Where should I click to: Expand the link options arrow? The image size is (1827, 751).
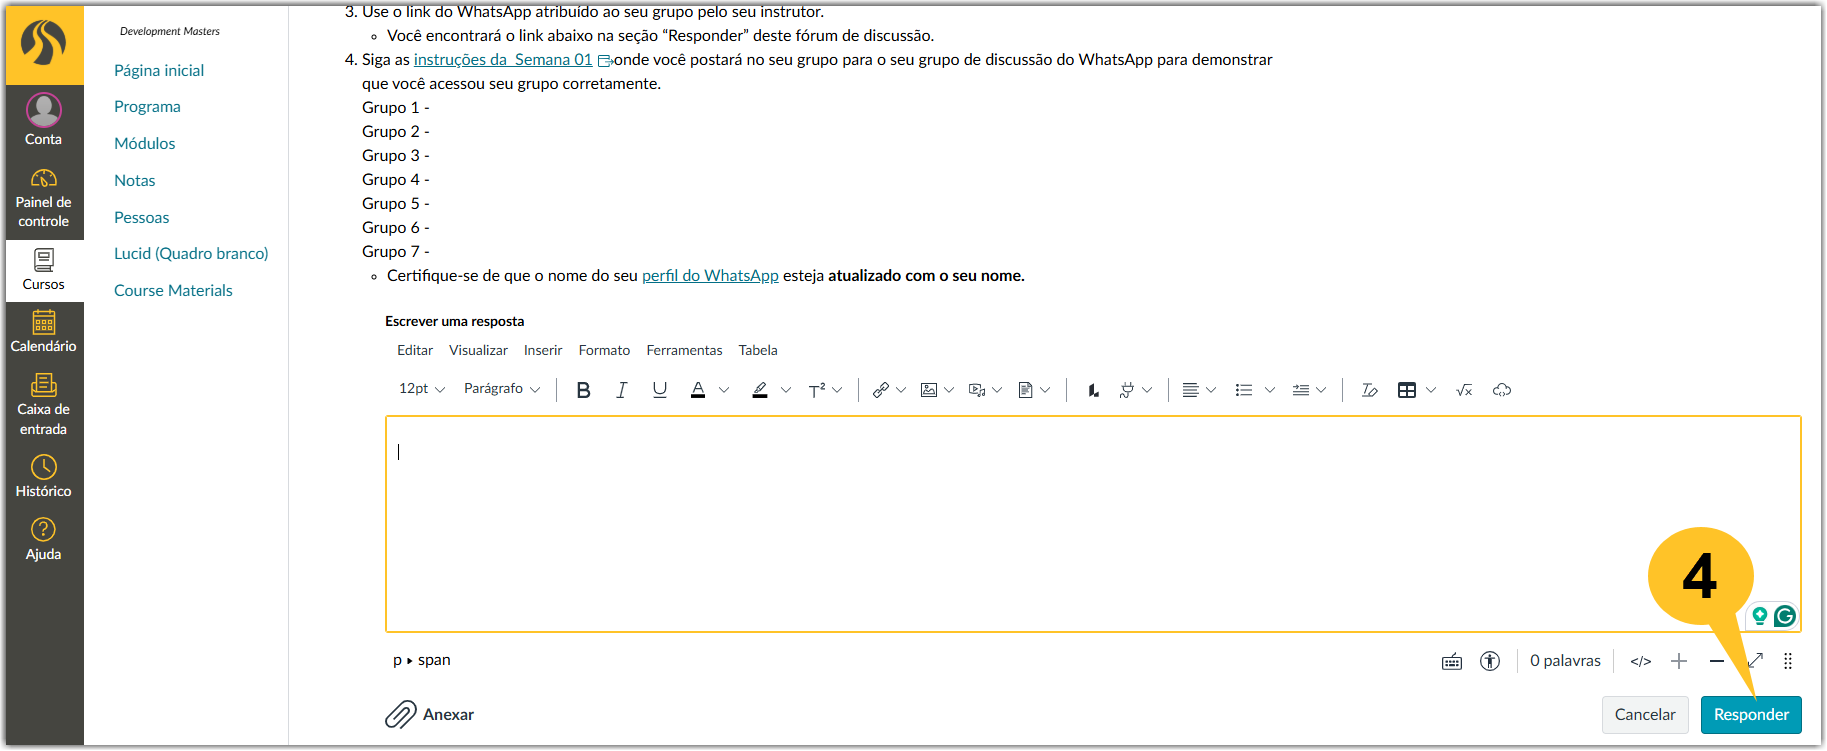(x=901, y=390)
